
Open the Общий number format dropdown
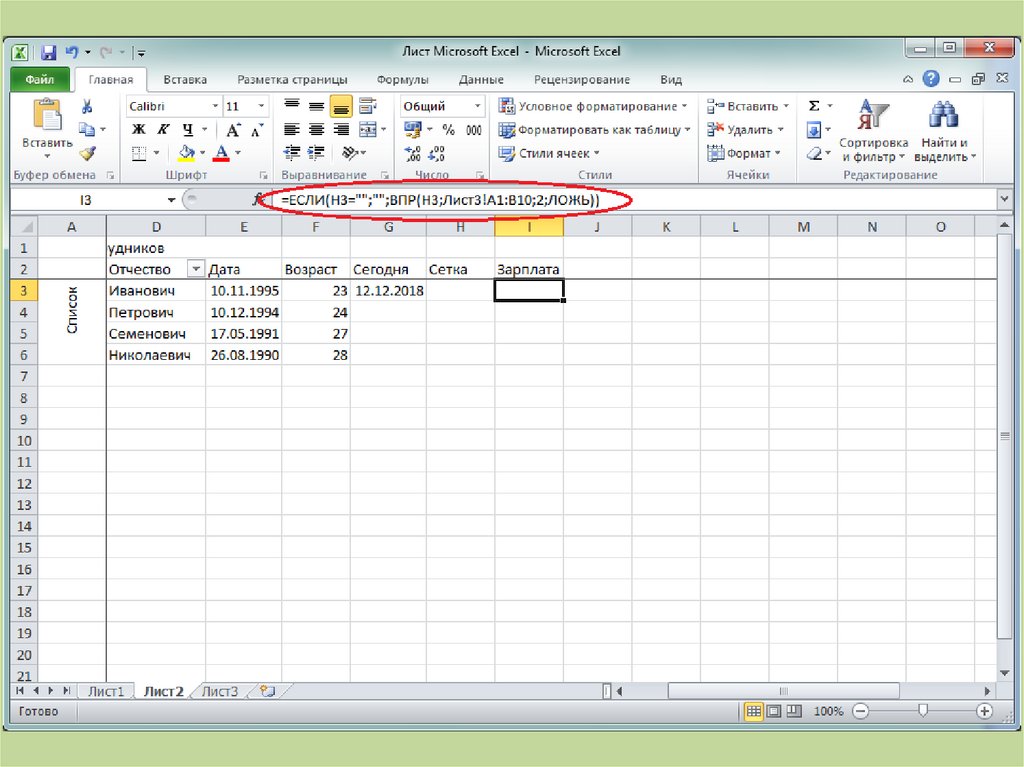click(477, 106)
